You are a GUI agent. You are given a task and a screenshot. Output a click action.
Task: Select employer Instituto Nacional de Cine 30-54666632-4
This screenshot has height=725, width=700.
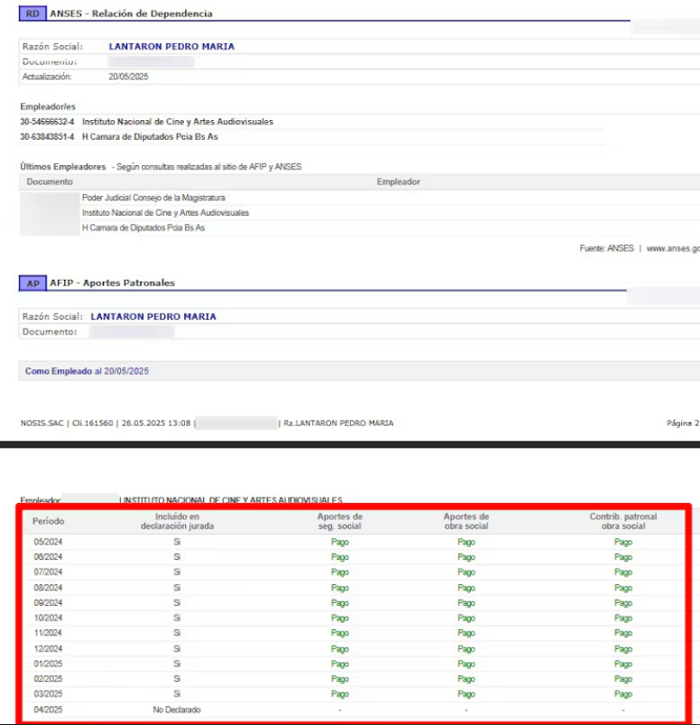(147, 122)
